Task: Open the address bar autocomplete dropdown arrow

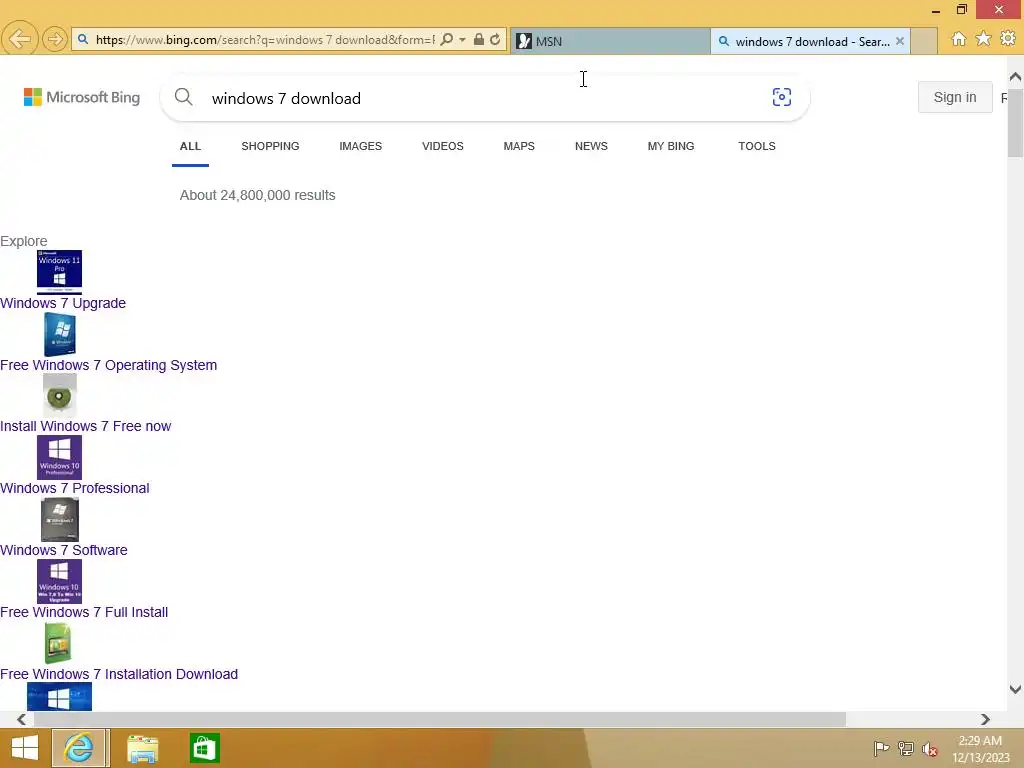Action: (462, 40)
